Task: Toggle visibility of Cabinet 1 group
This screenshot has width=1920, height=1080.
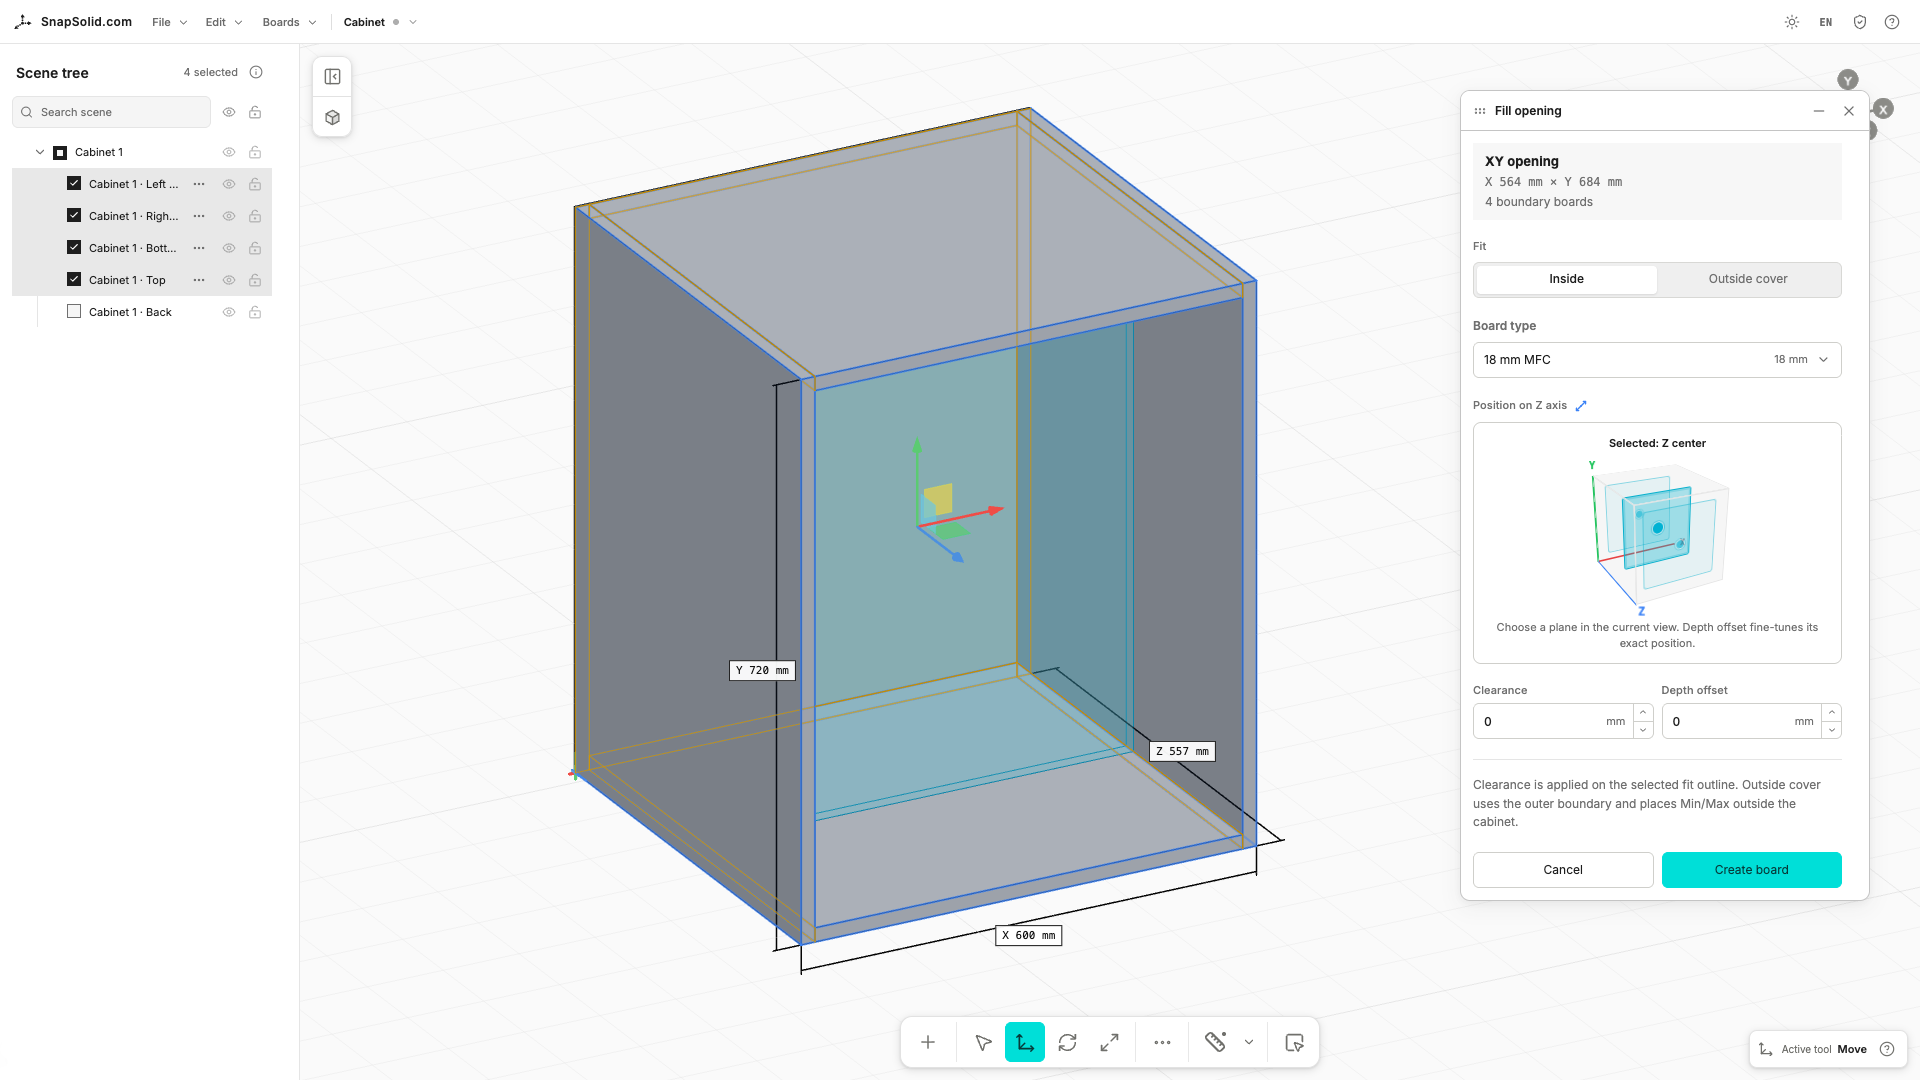Action: point(229,152)
